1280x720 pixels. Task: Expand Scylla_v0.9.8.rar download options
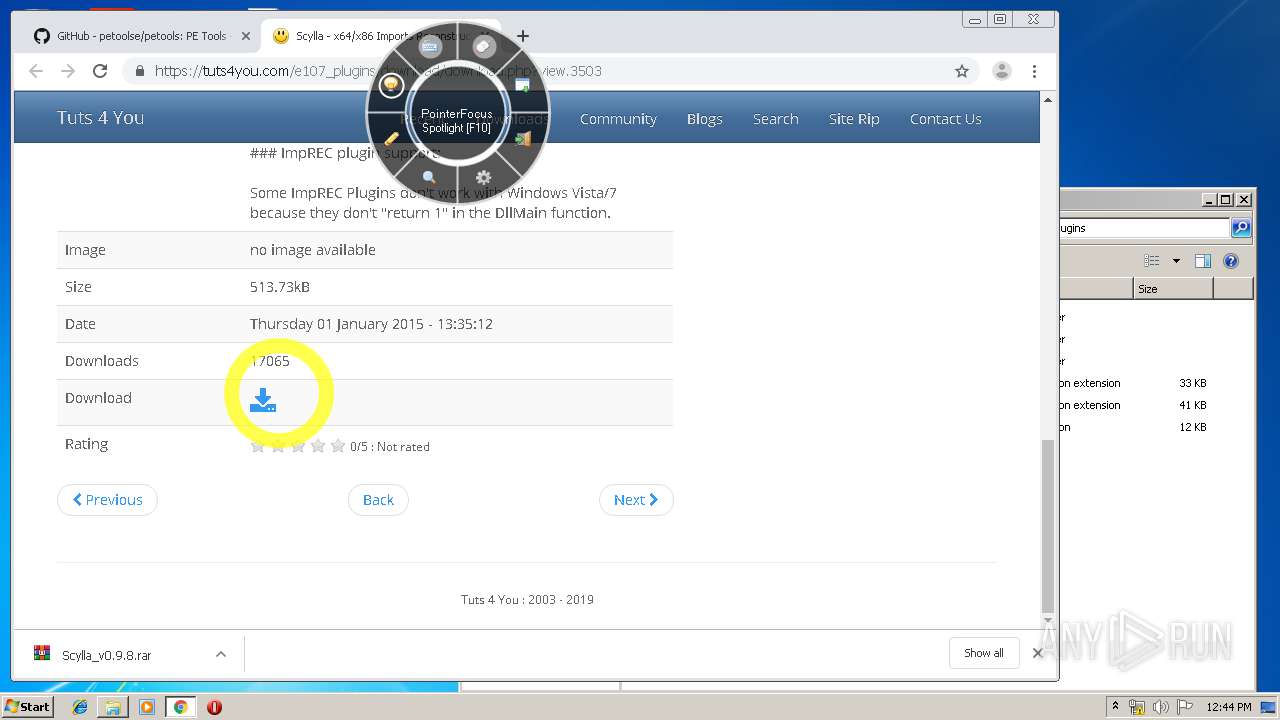(x=220, y=654)
